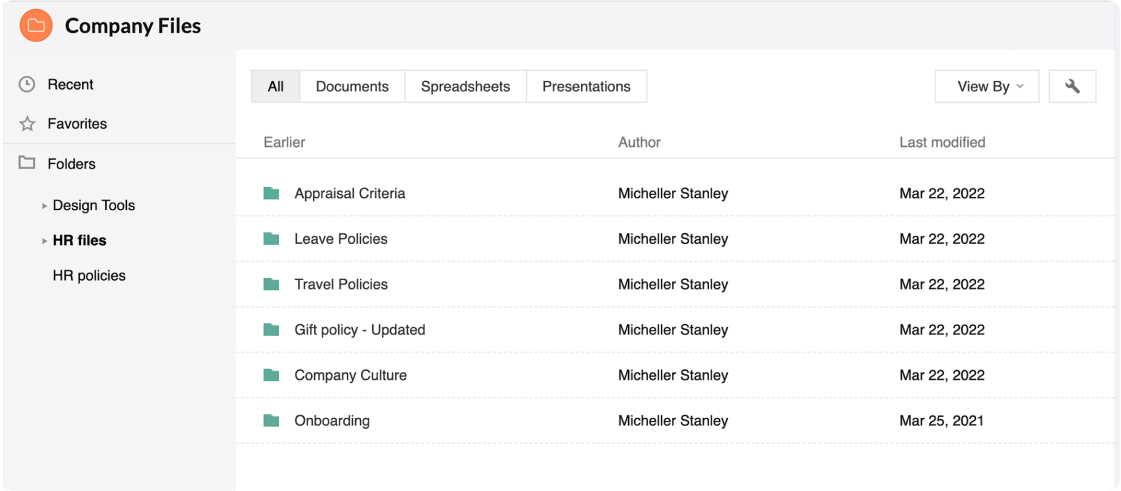Expand the HR files tree arrow
Viewport: 1121px width, 491px height.
(x=44, y=241)
